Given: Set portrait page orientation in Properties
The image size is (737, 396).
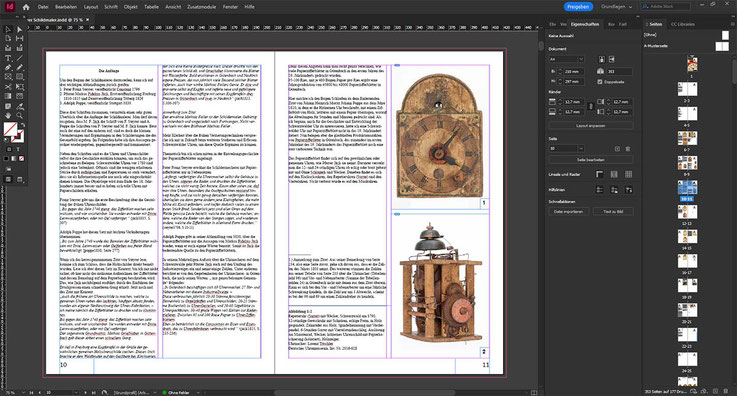Looking at the screenshot, I should click(x=602, y=59).
